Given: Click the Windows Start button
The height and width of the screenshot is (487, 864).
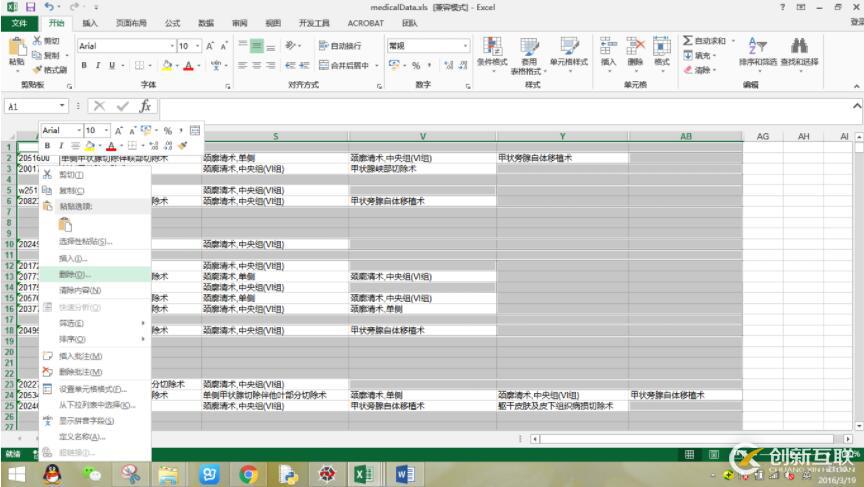Looking at the screenshot, I should (17, 474).
